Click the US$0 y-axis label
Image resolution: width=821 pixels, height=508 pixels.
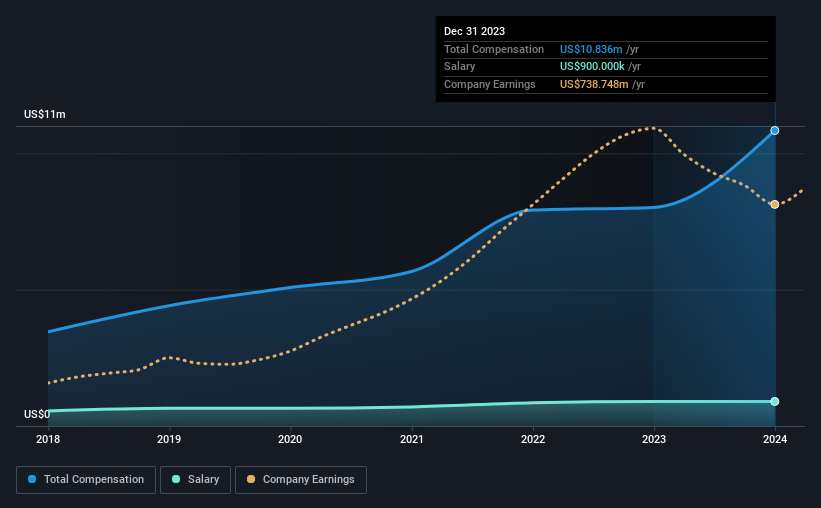point(37,414)
